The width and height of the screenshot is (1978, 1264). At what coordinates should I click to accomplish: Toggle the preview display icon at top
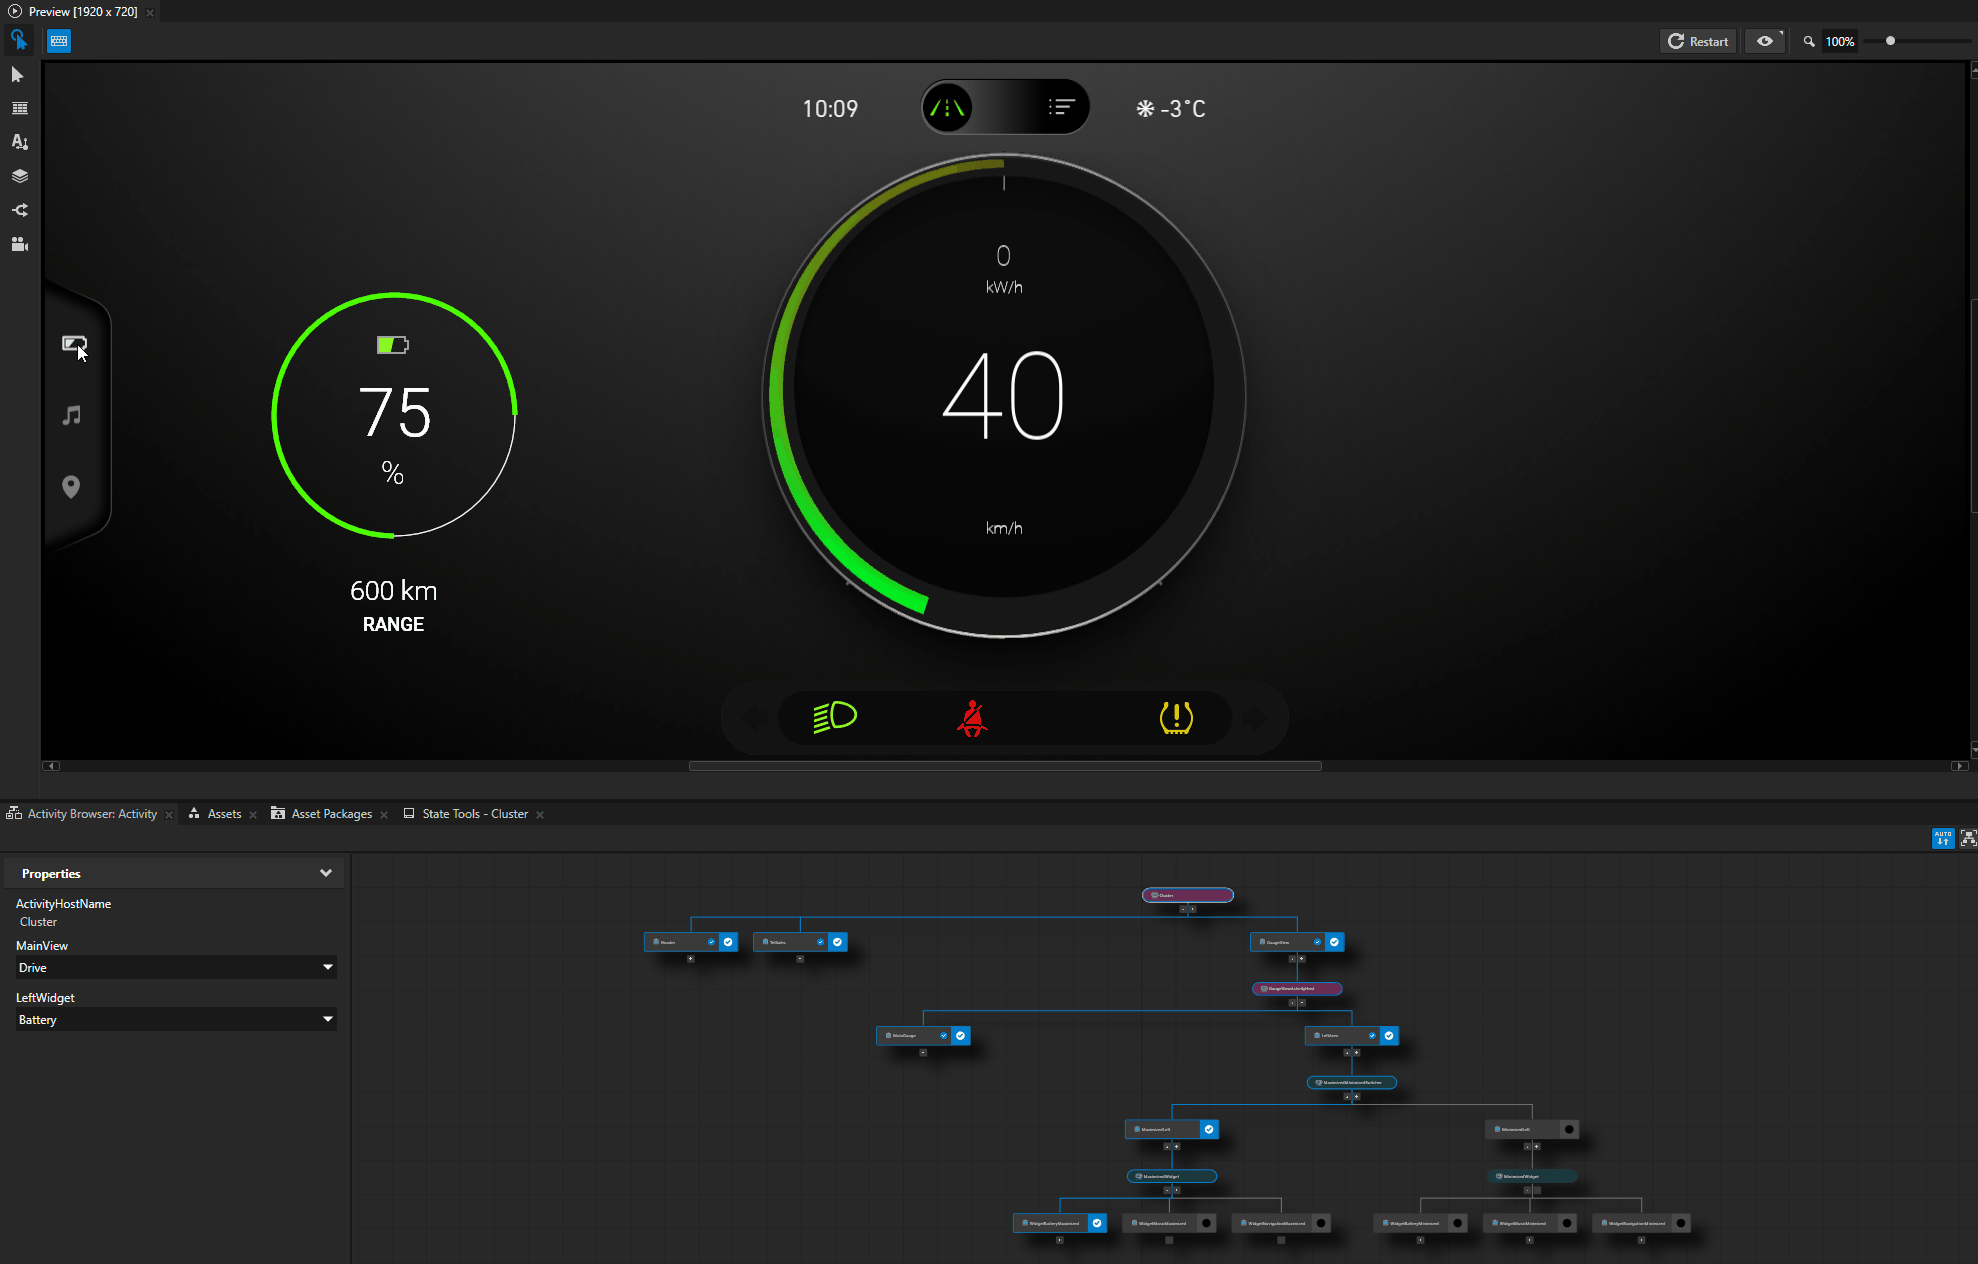[x=1766, y=42]
